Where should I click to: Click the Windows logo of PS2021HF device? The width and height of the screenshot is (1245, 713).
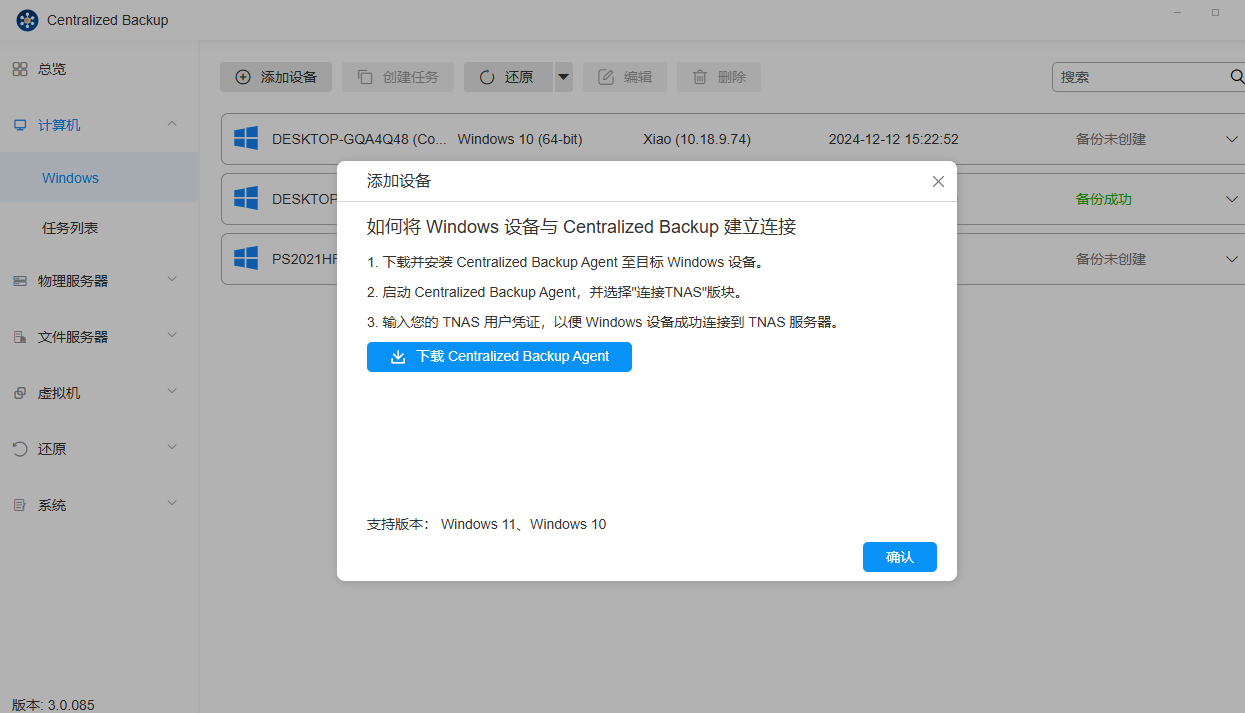[x=246, y=259]
